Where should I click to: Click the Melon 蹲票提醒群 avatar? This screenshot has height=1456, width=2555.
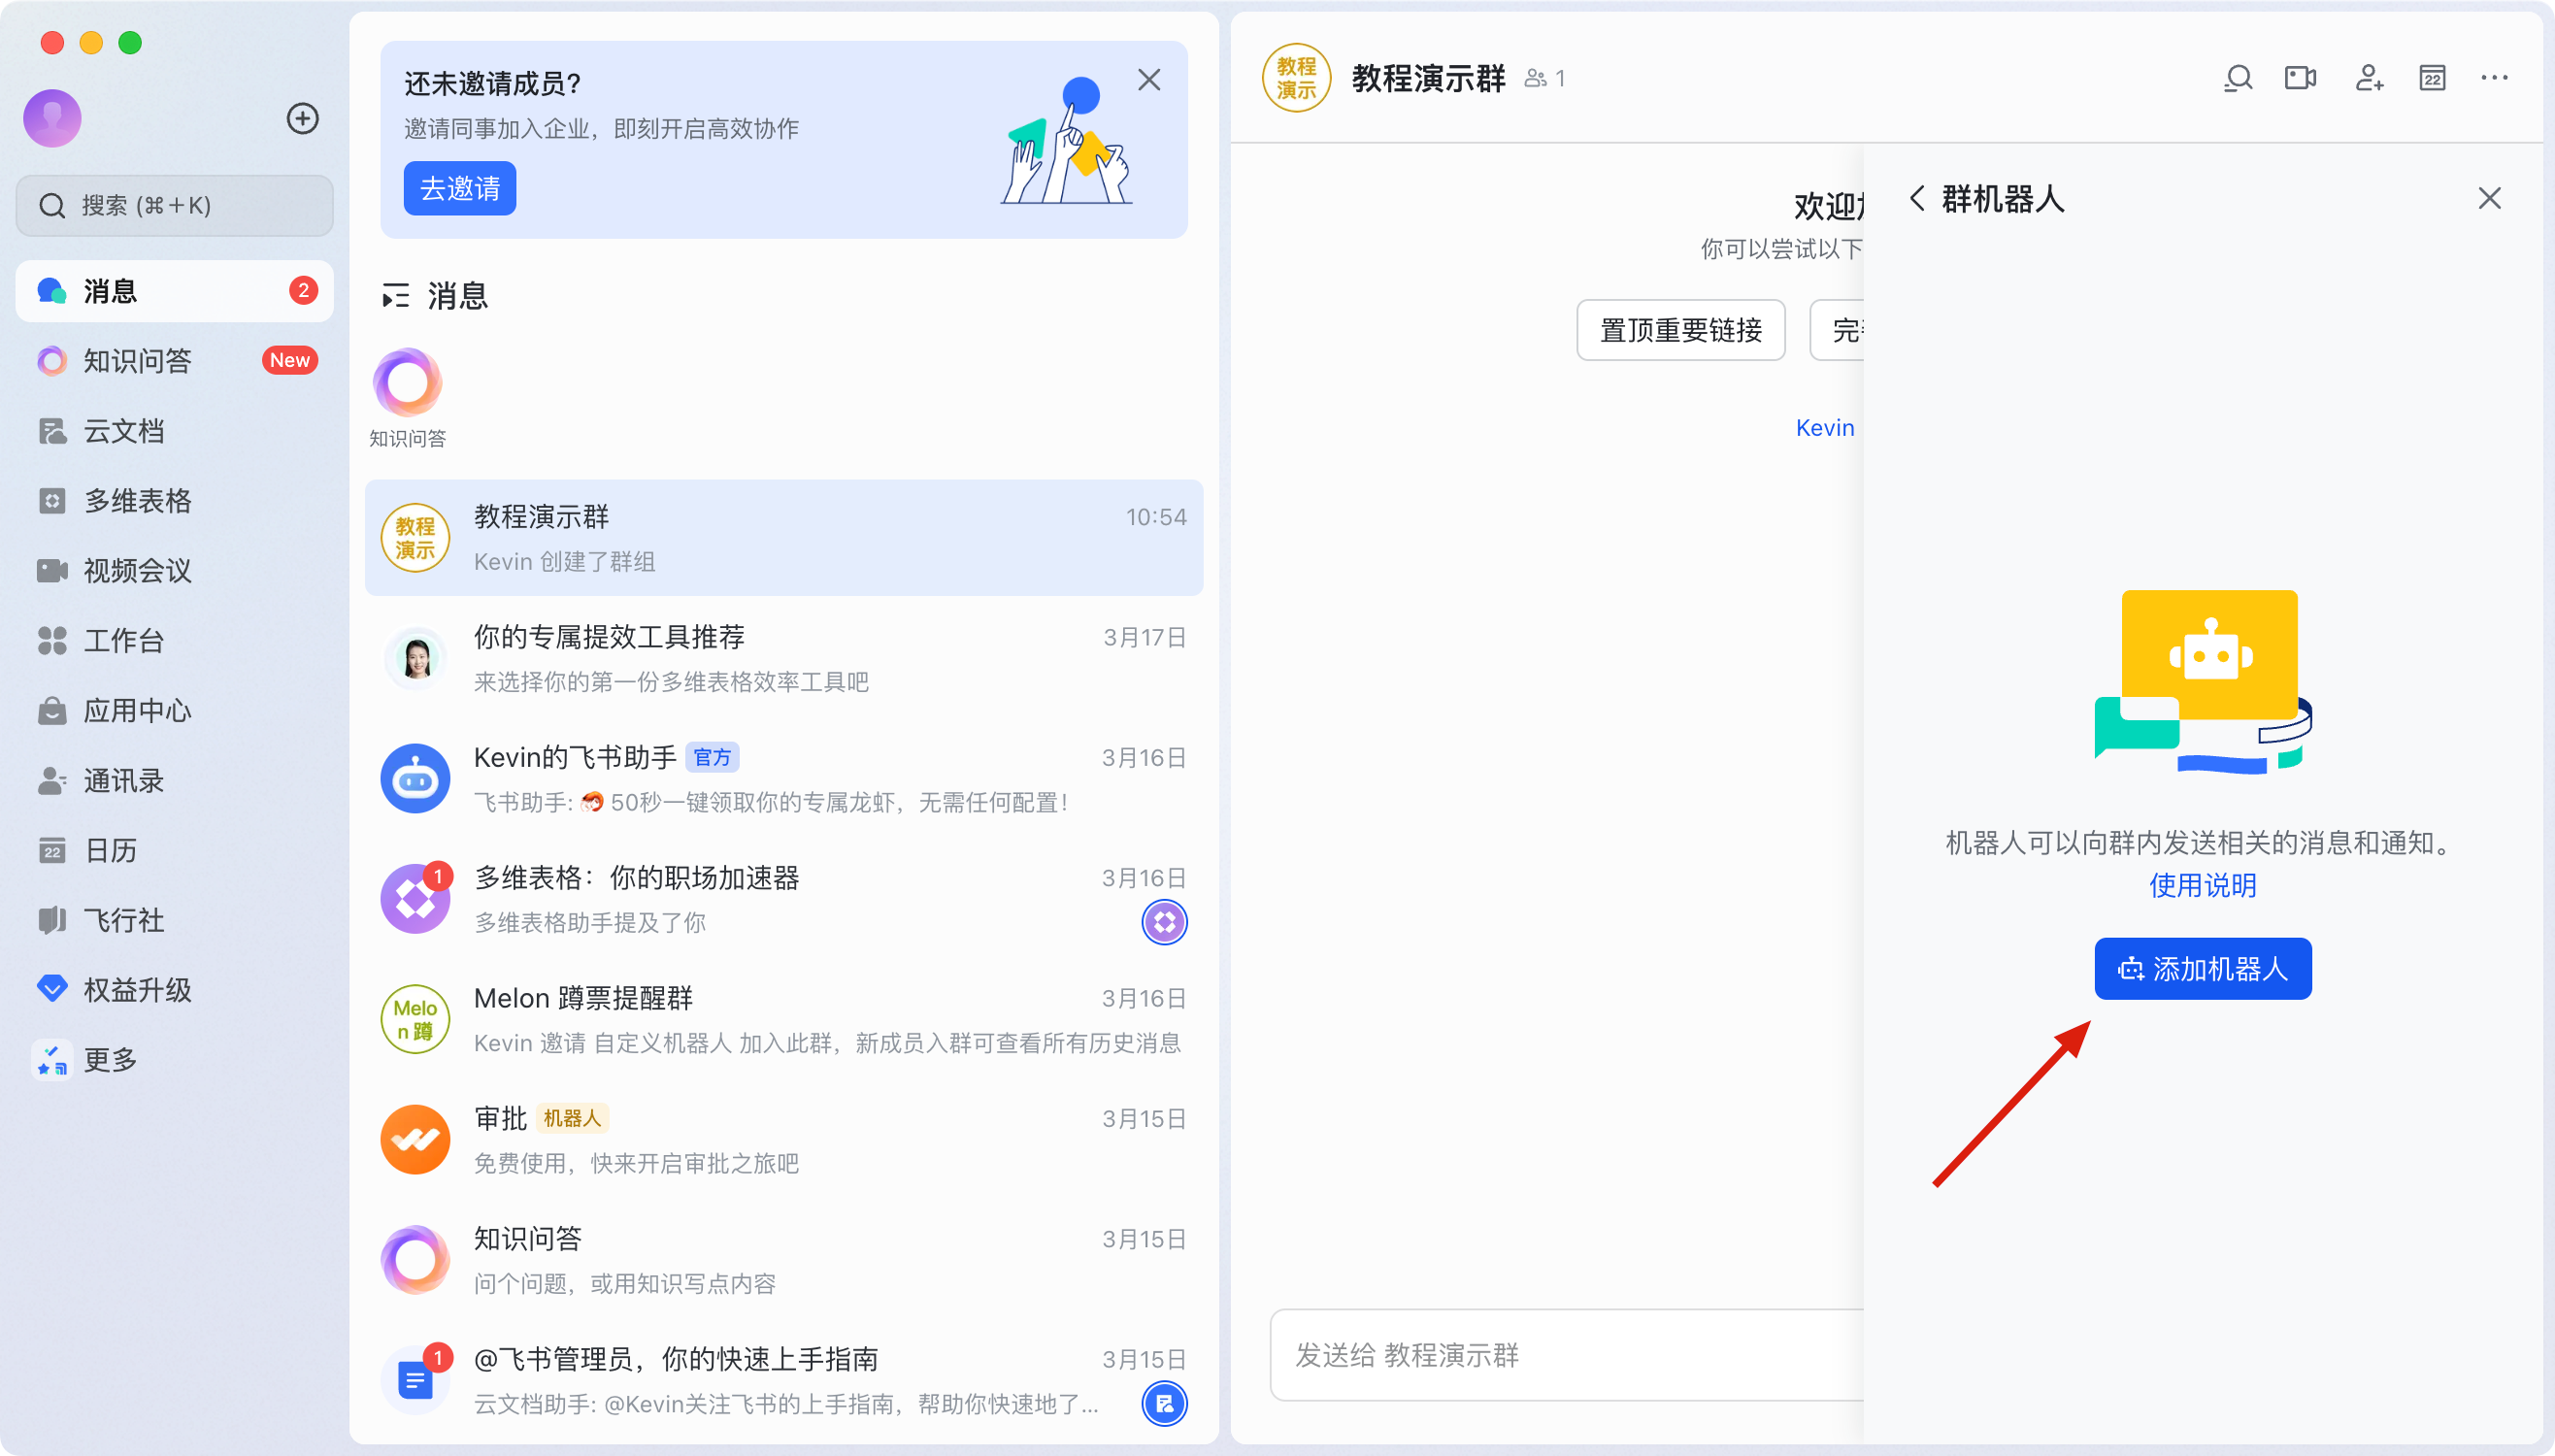pos(415,1020)
